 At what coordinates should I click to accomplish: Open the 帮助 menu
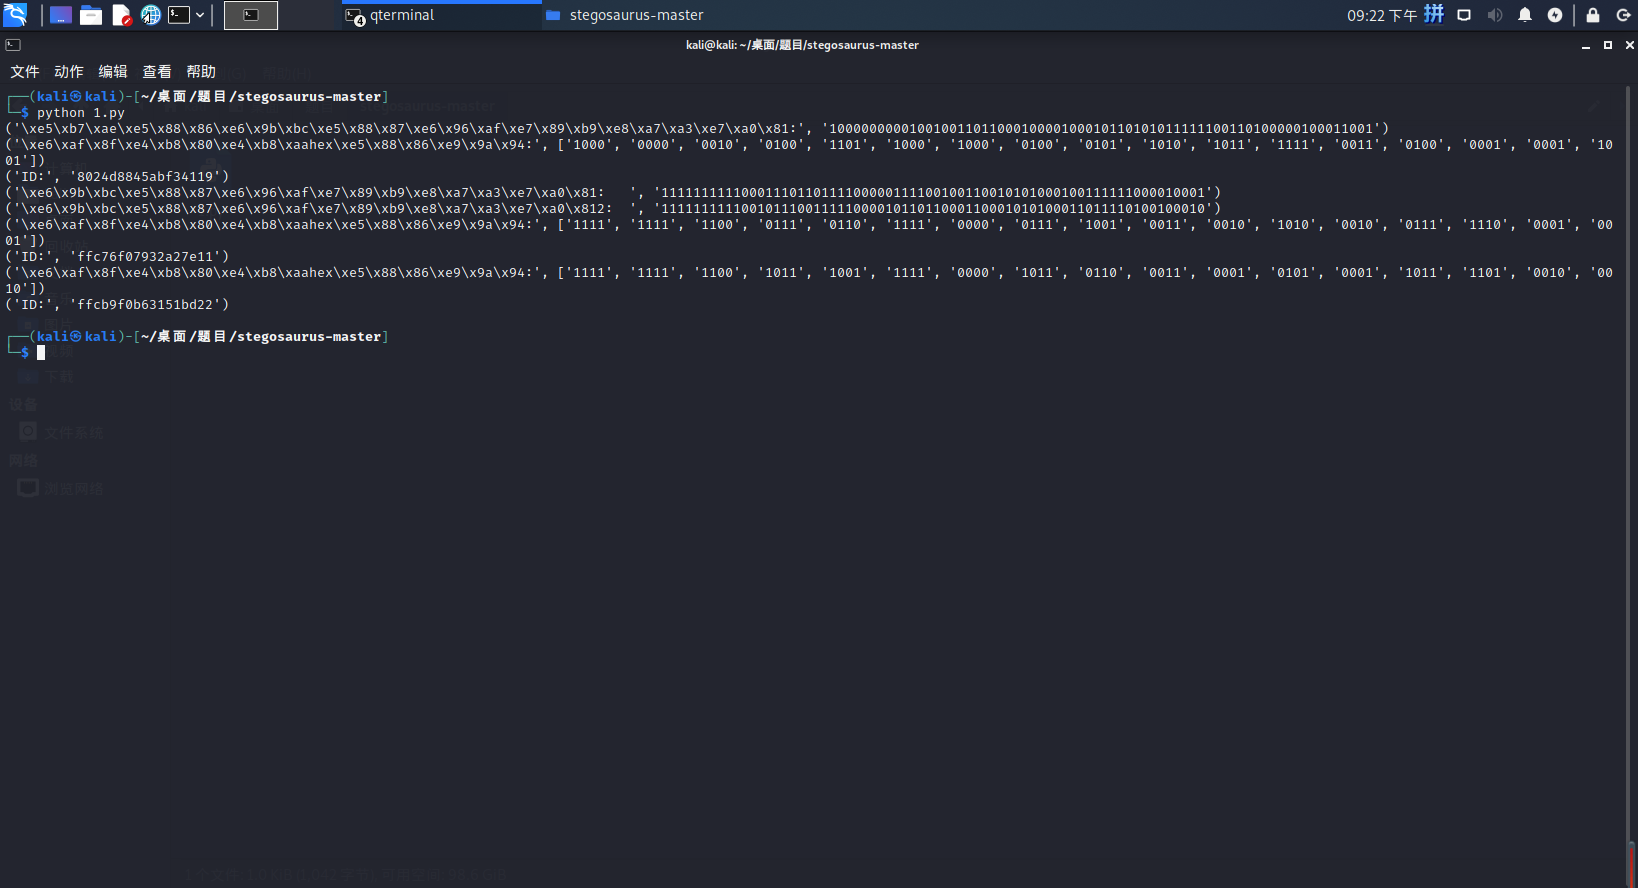[201, 71]
